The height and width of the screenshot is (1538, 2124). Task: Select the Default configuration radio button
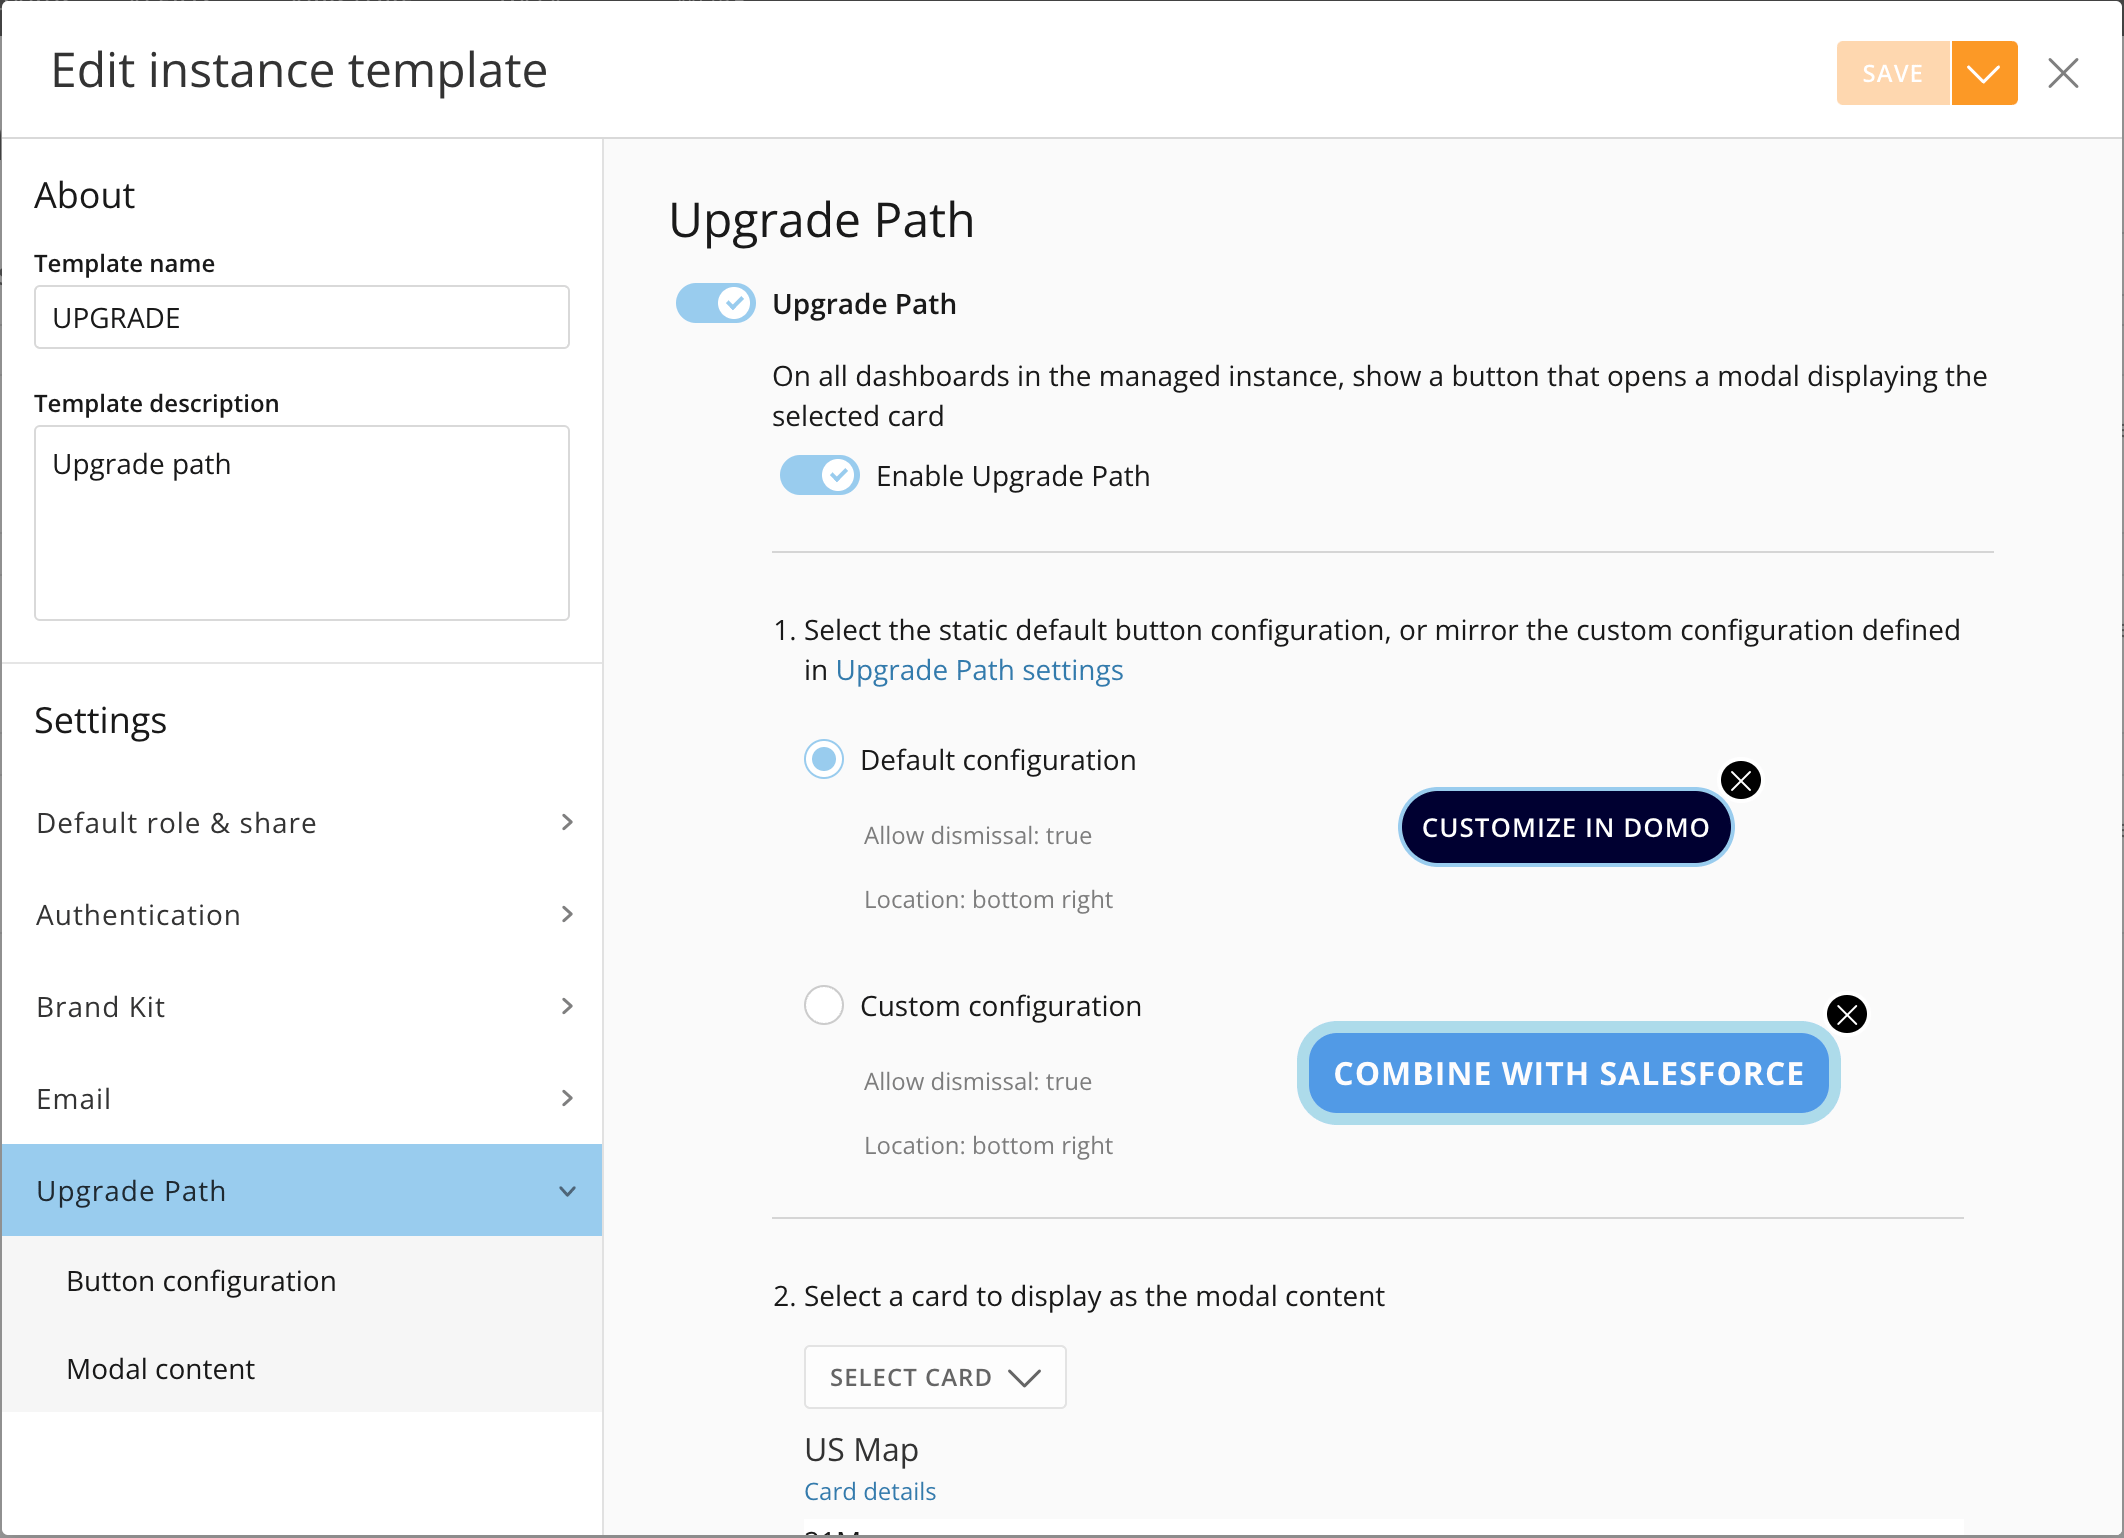pos(824,760)
